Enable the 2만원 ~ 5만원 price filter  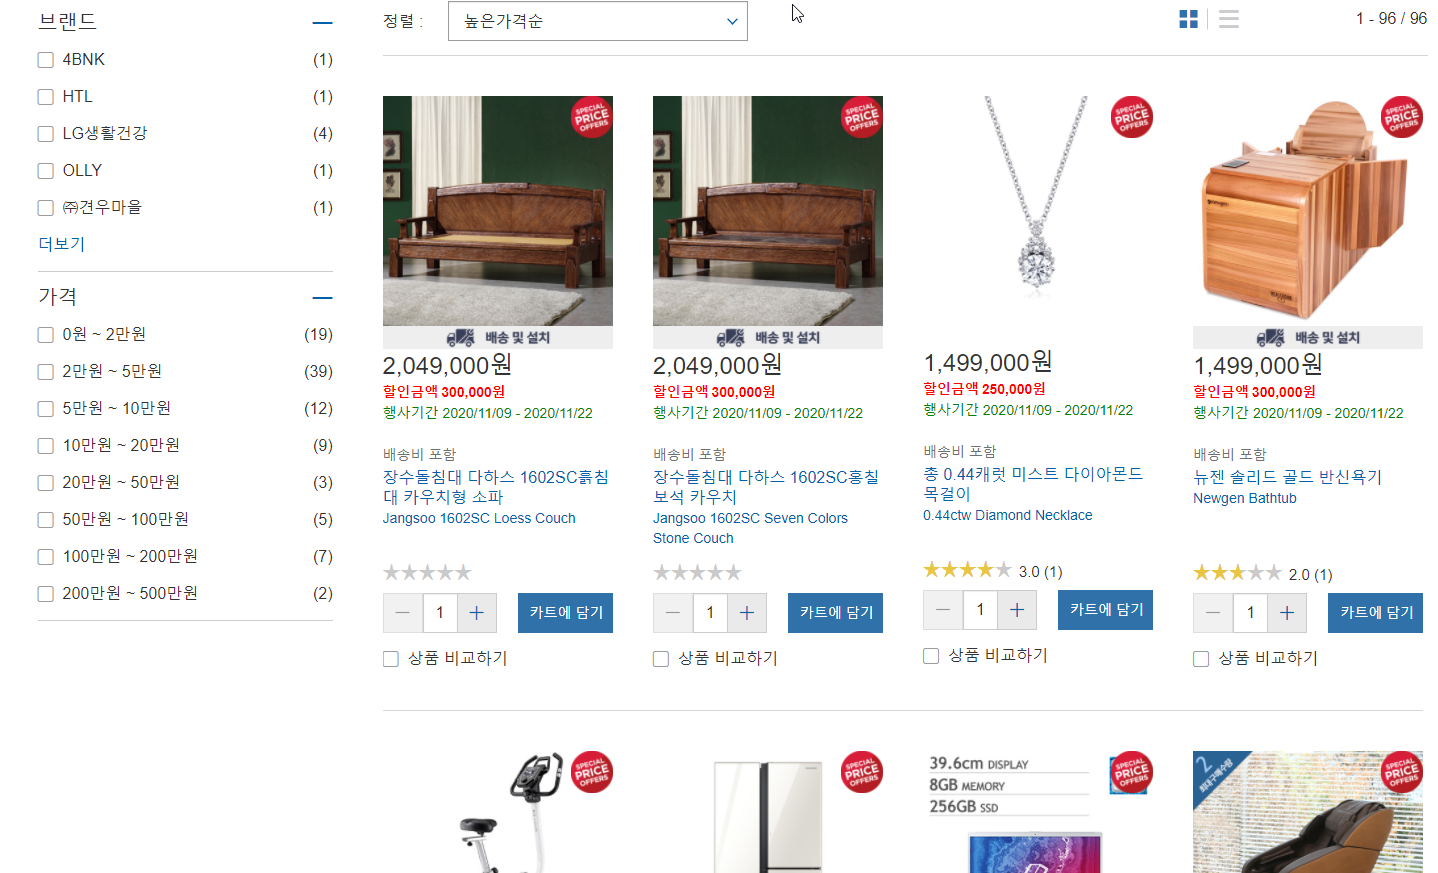[x=46, y=372]
